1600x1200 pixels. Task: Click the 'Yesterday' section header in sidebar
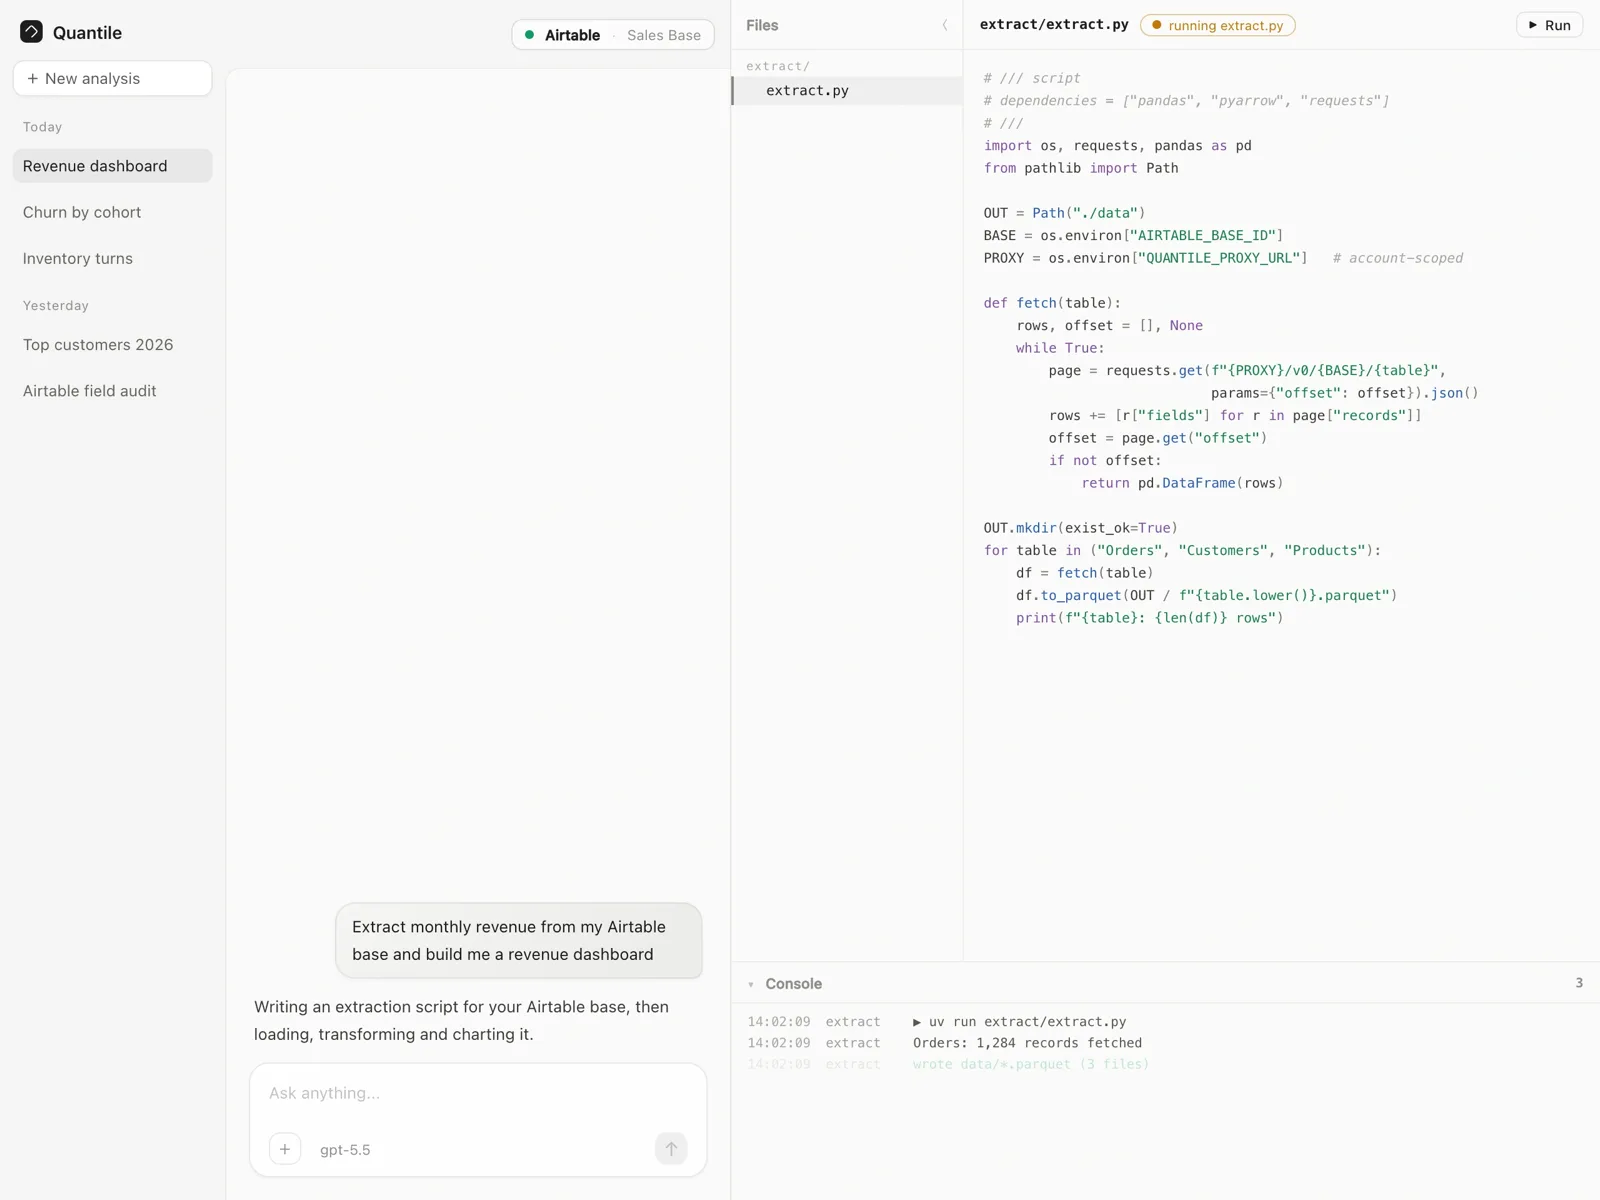[56, 306]
